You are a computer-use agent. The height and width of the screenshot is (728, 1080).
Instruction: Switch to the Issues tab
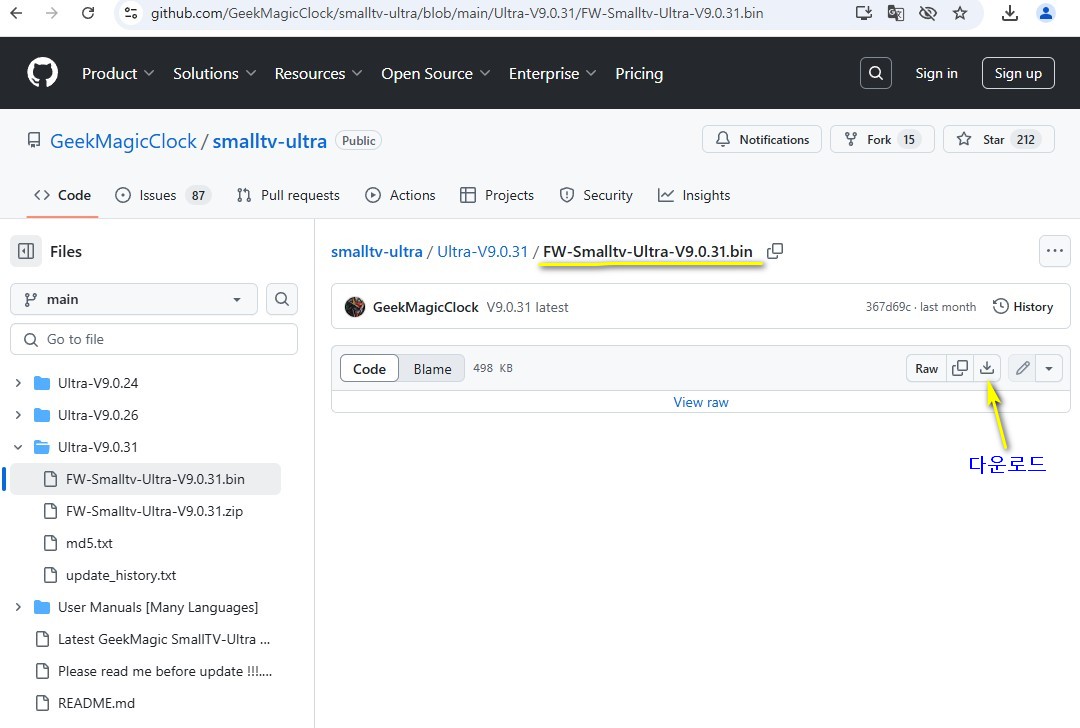click(163, 196)
